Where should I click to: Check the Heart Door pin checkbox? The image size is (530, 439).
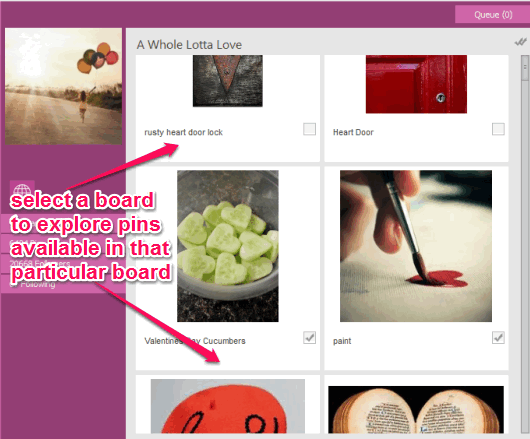coord(498,129)
